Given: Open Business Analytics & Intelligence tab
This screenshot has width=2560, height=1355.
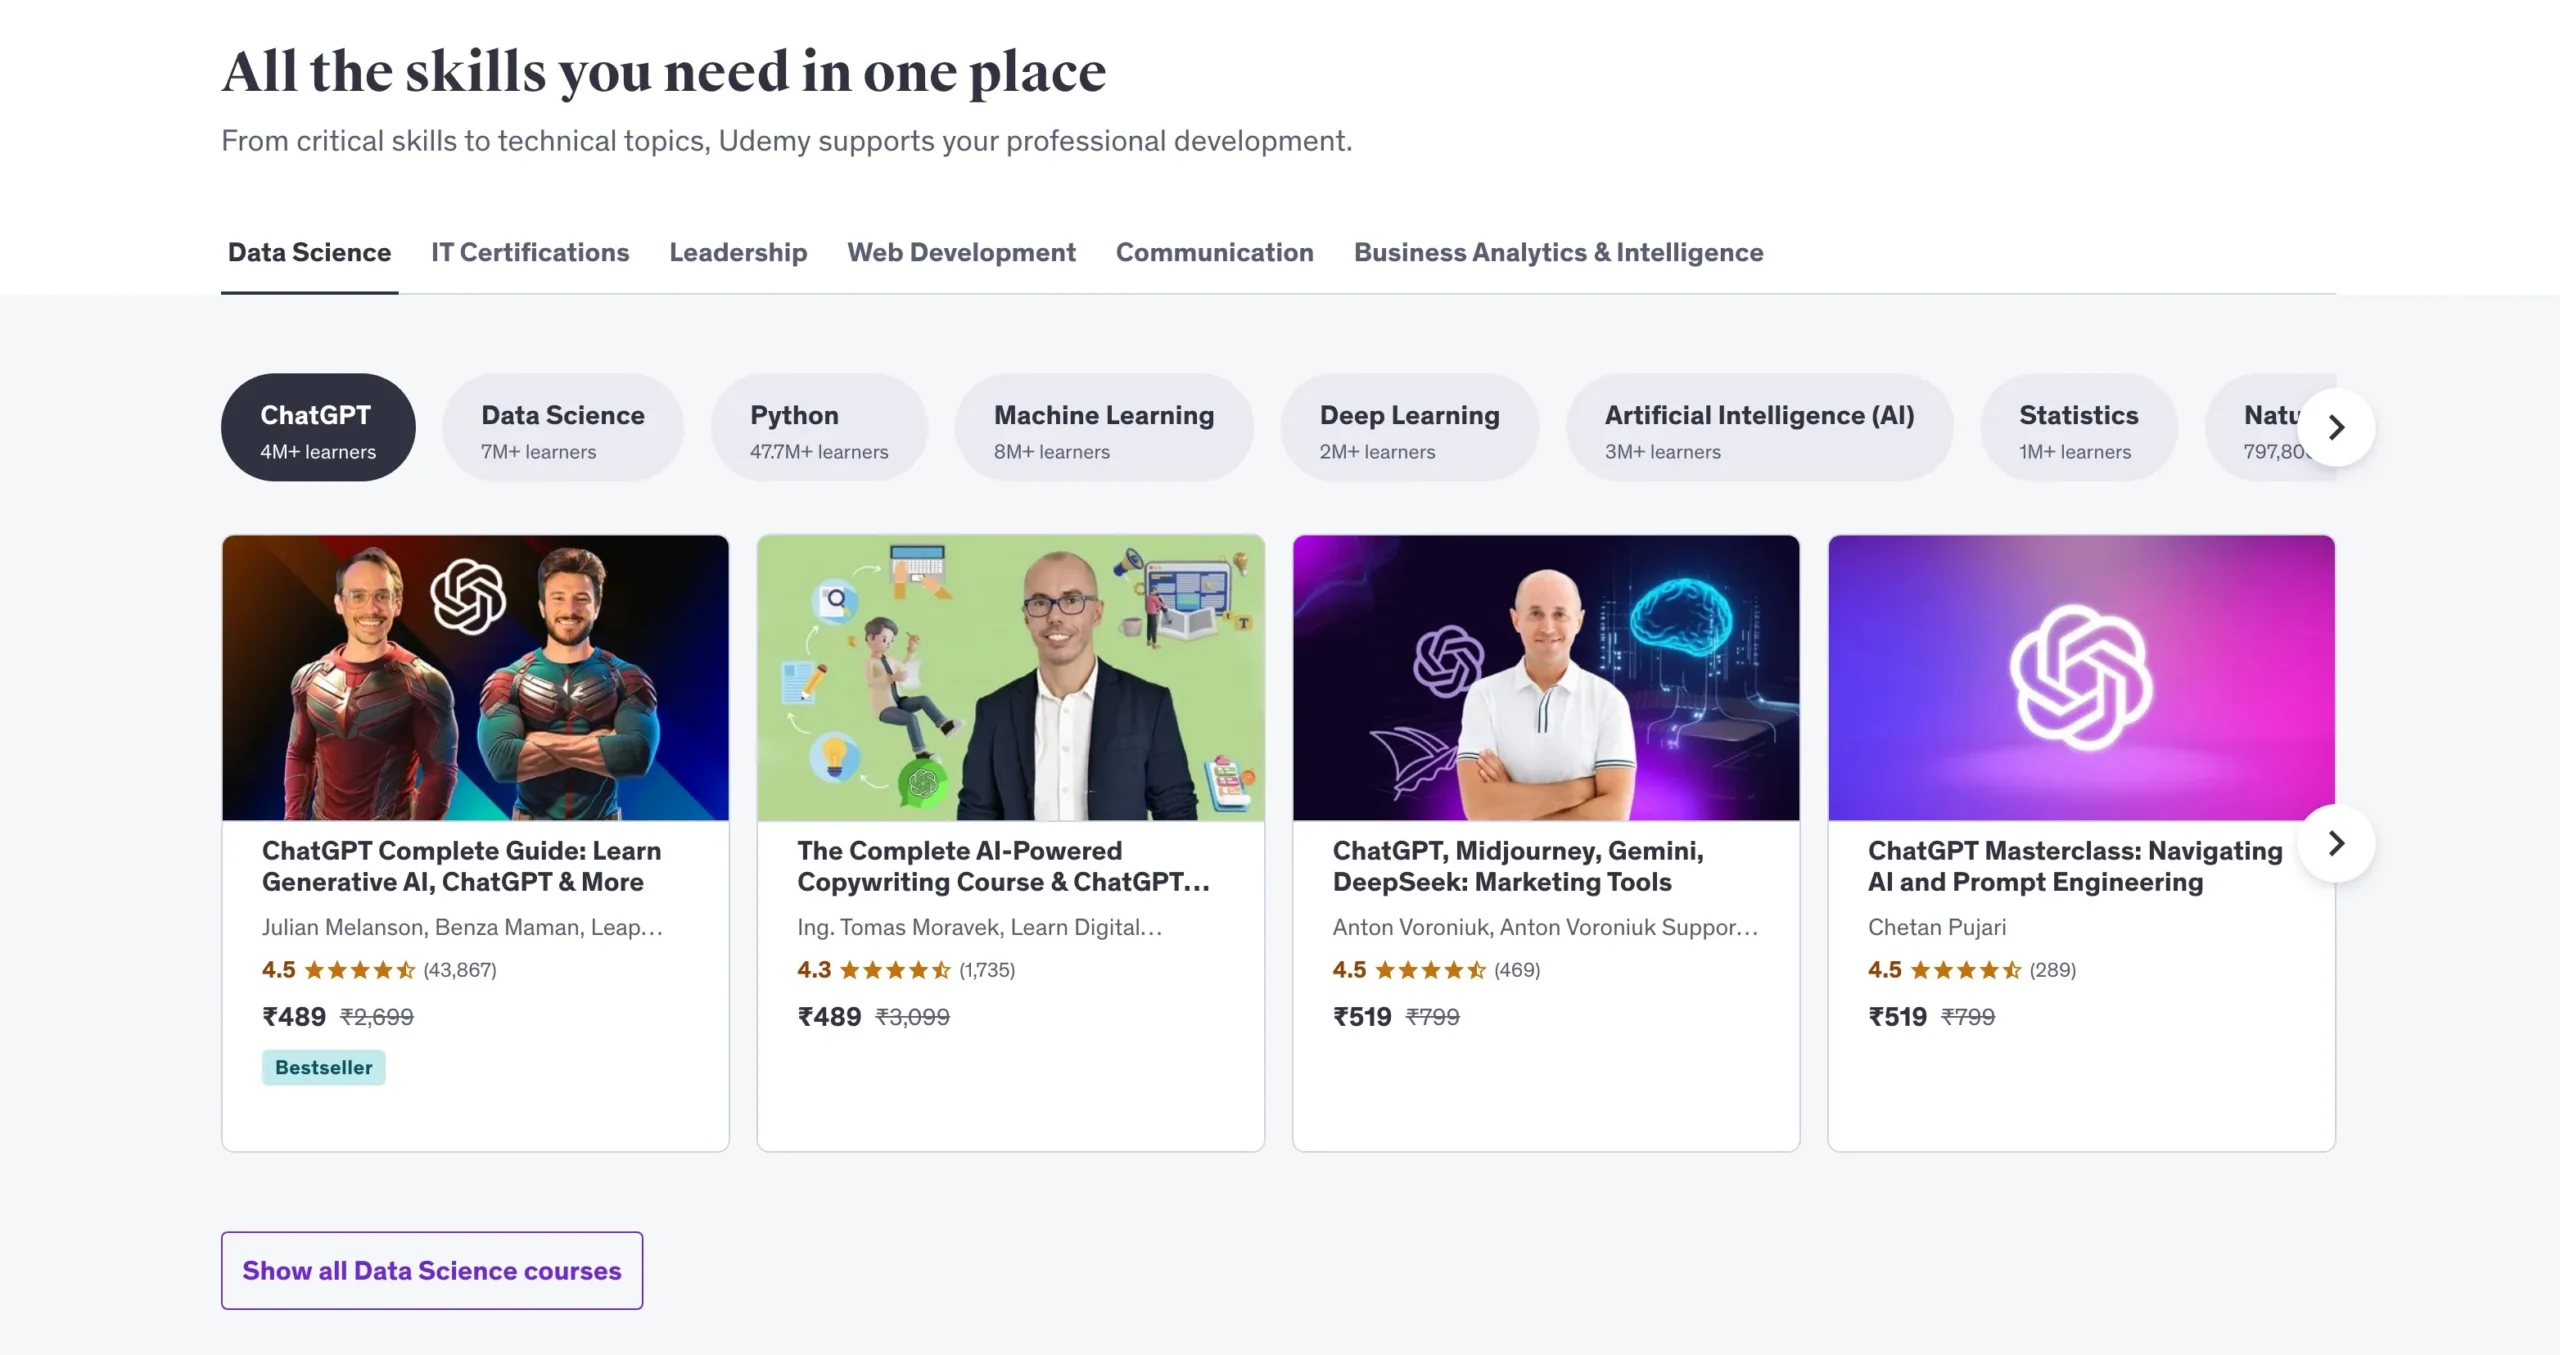Looking at the screenshot, I should pos(1558,253).
